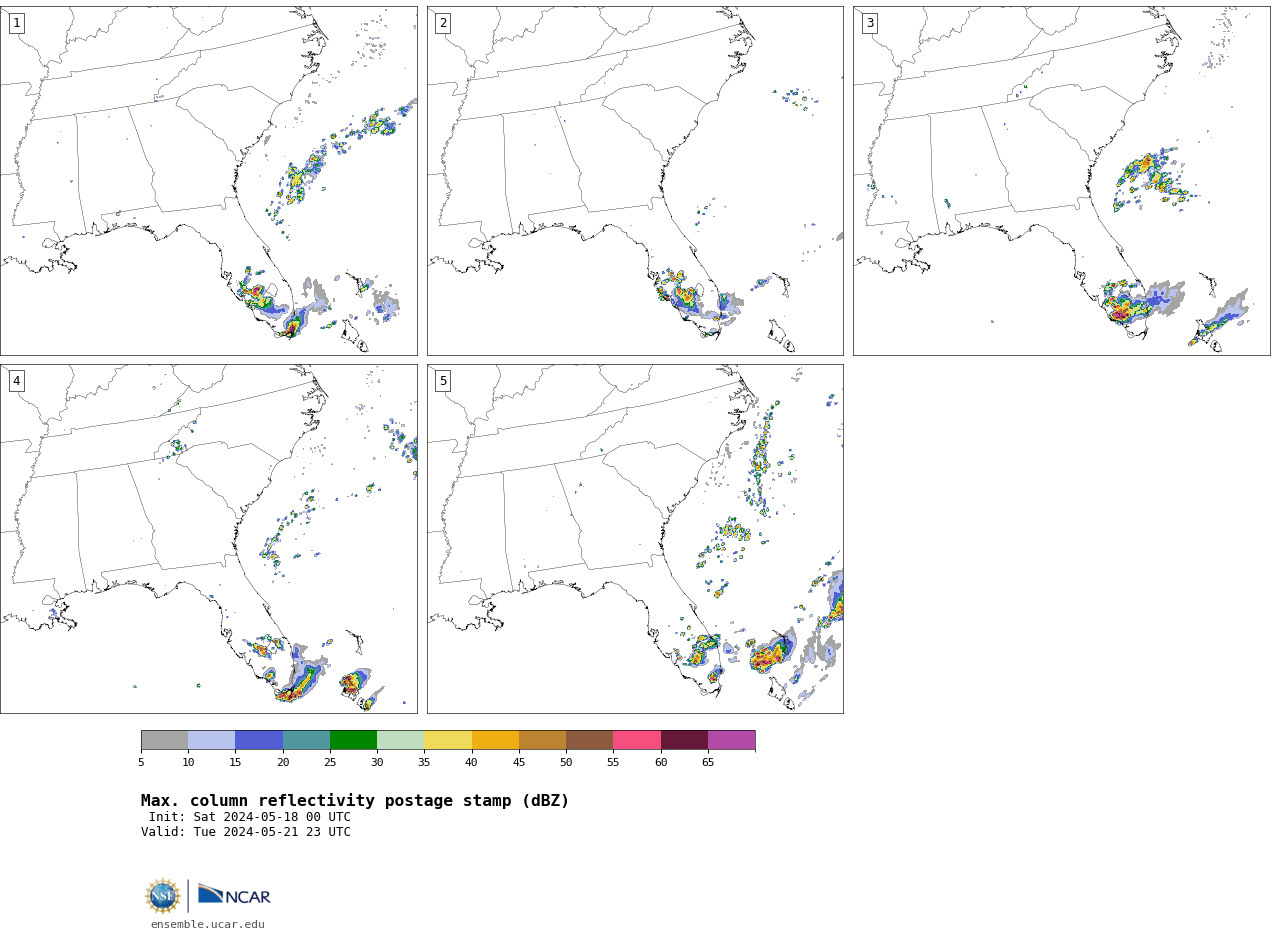1280x936 pixels.
Task: Click the panel number 3 label
Action: click(869, 23)
